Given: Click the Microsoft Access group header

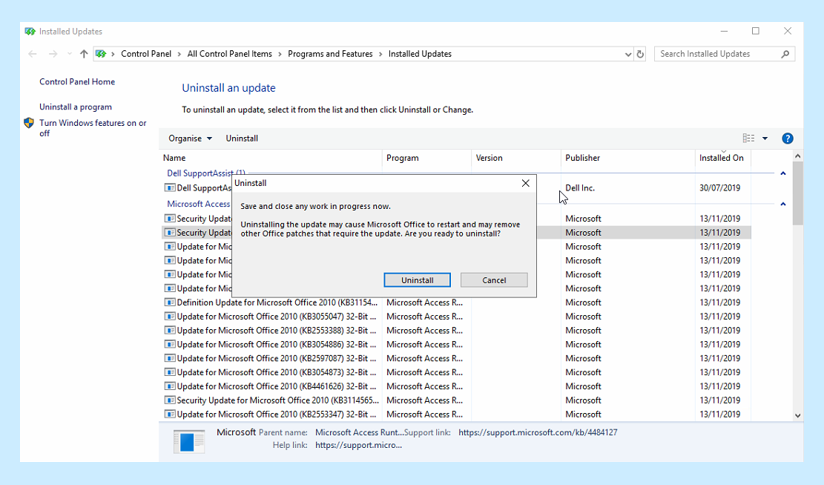Looking at the screenshot, I should tap(199, 203).
